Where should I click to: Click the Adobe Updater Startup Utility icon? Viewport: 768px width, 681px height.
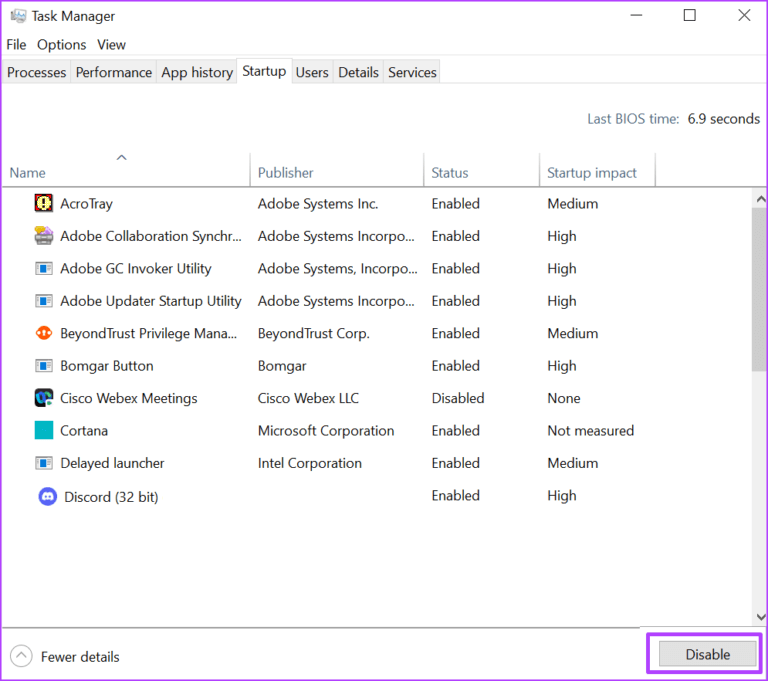44,301
